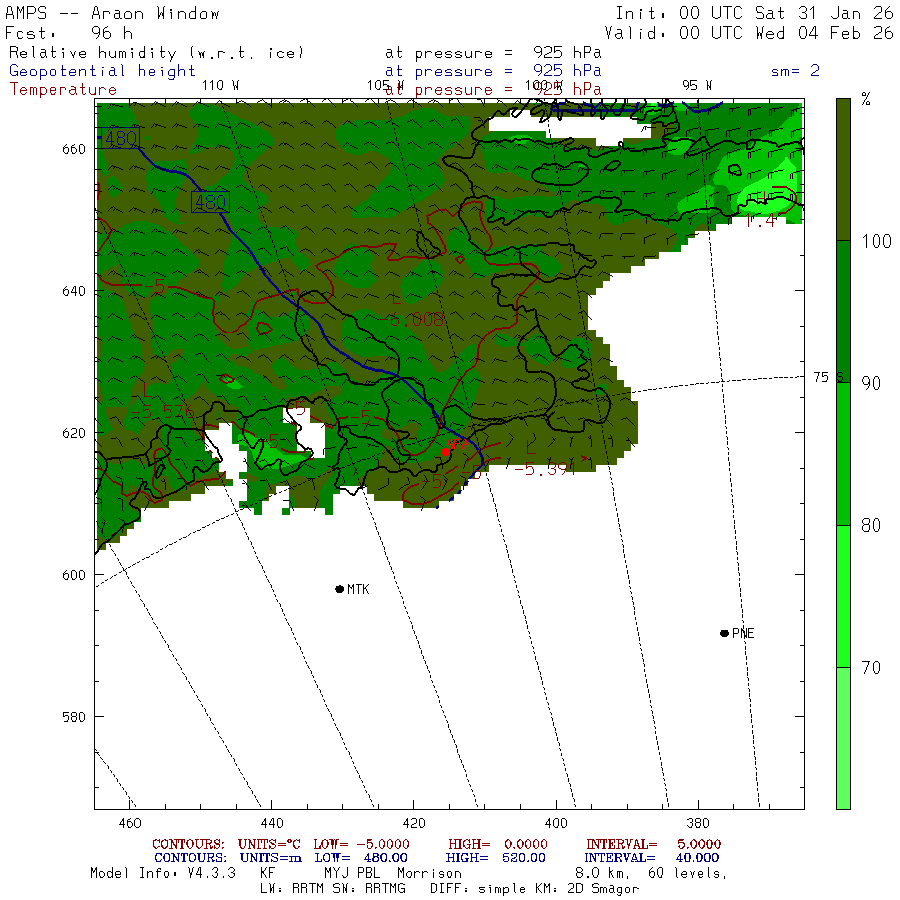Screen dimensions: 900x900
Task: Click the colorbar segment between 90 and 100
Action: 843,312
